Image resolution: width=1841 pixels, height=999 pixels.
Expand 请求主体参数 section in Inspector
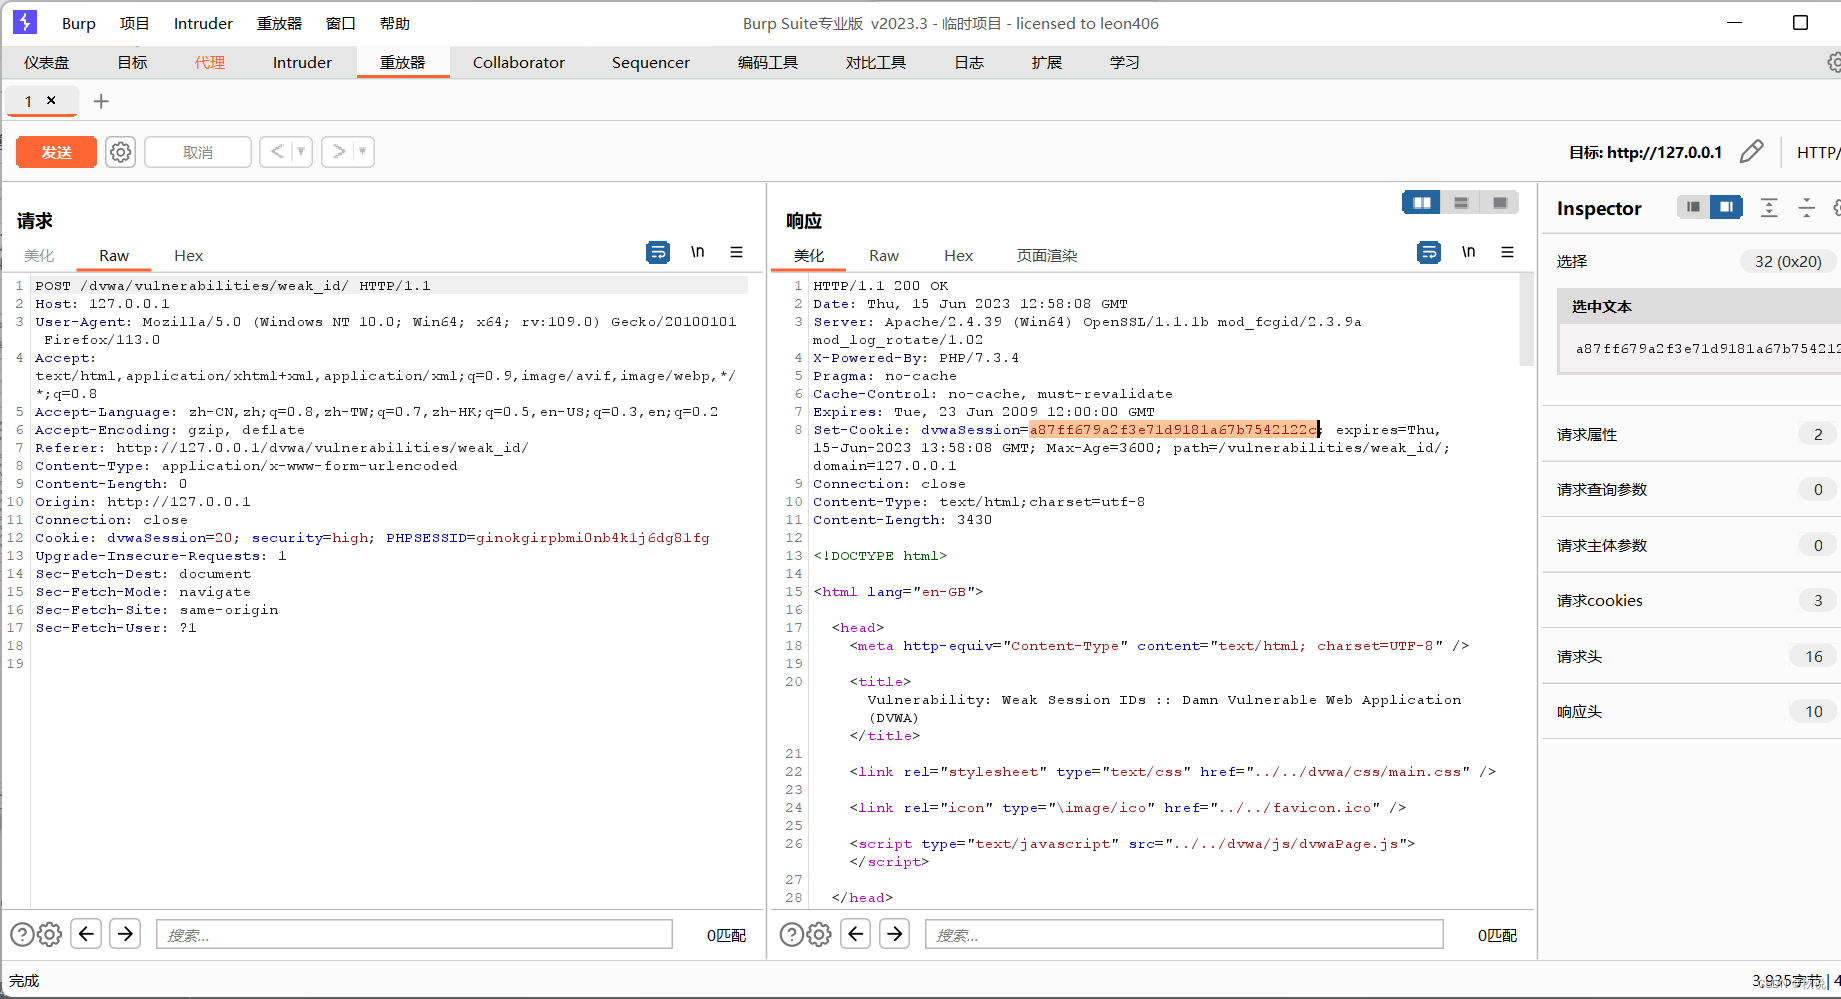[x=1690, y=545]
